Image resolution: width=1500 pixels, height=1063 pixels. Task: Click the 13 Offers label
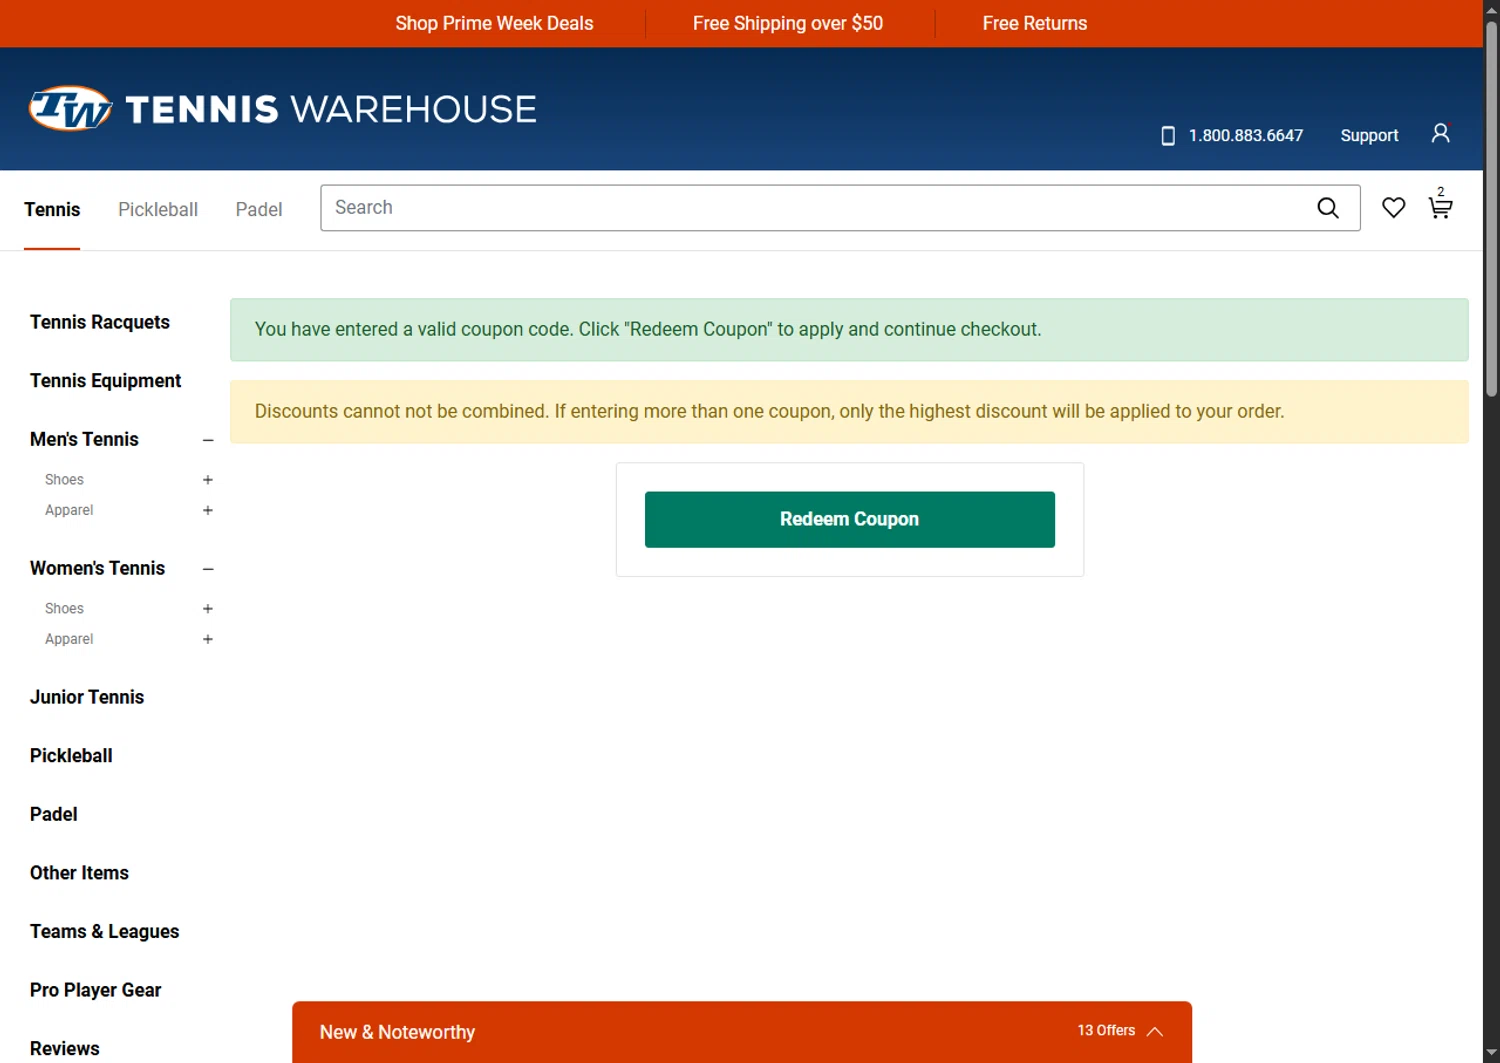point(1106,1031)
